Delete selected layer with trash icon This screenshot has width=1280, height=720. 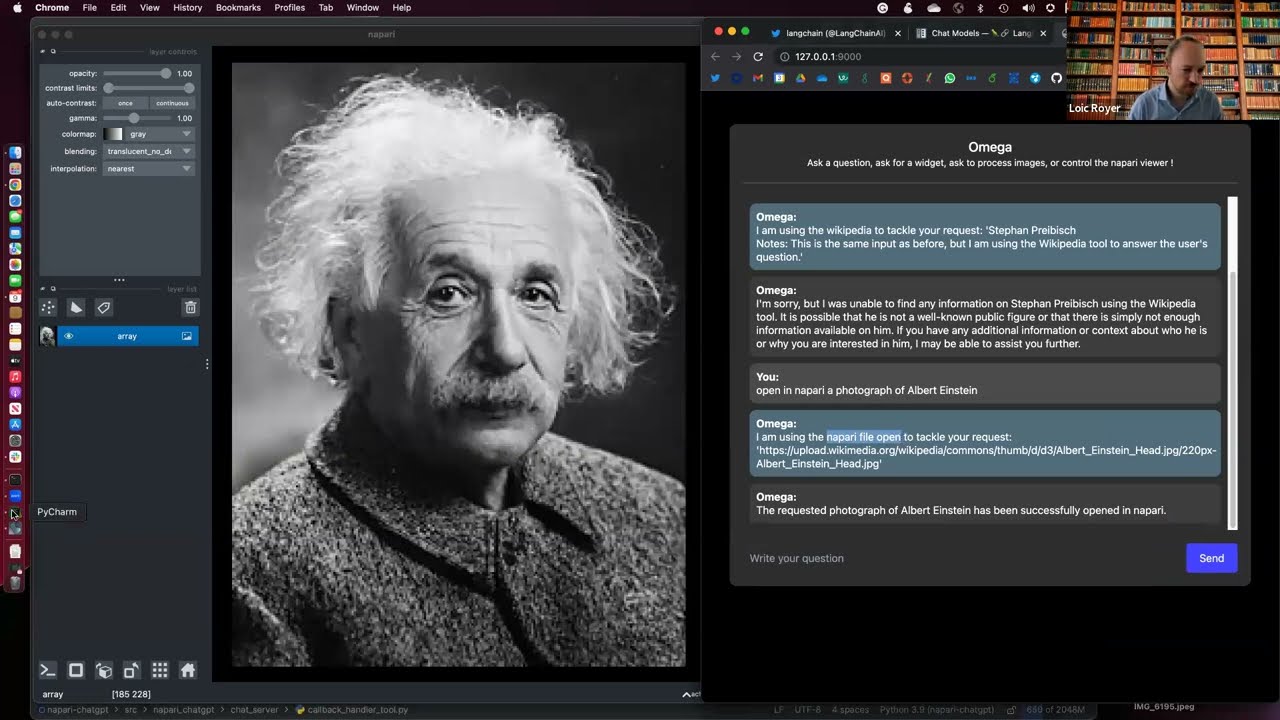click(x=190, y=307)
